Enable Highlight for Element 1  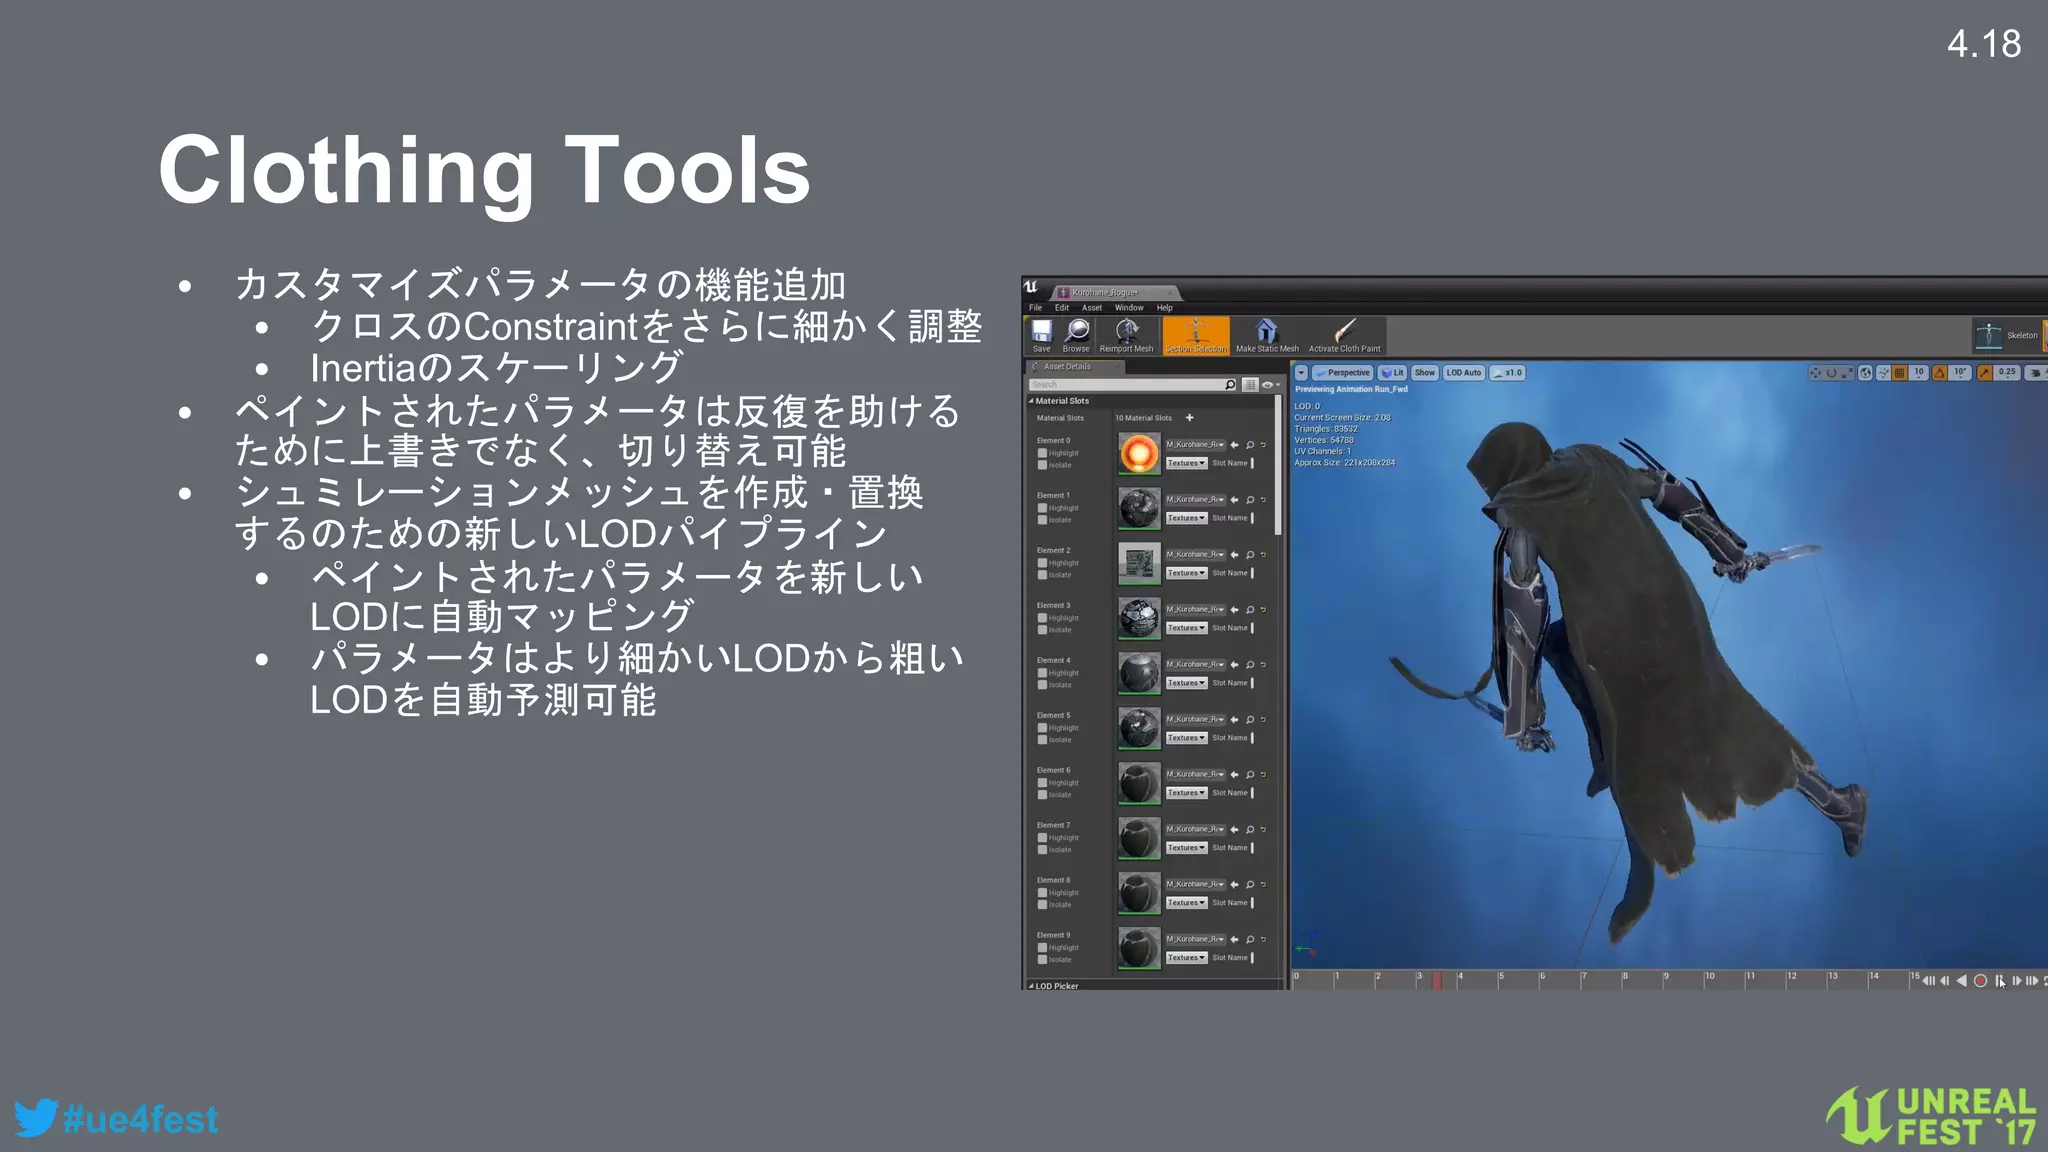pos(1042,508)
